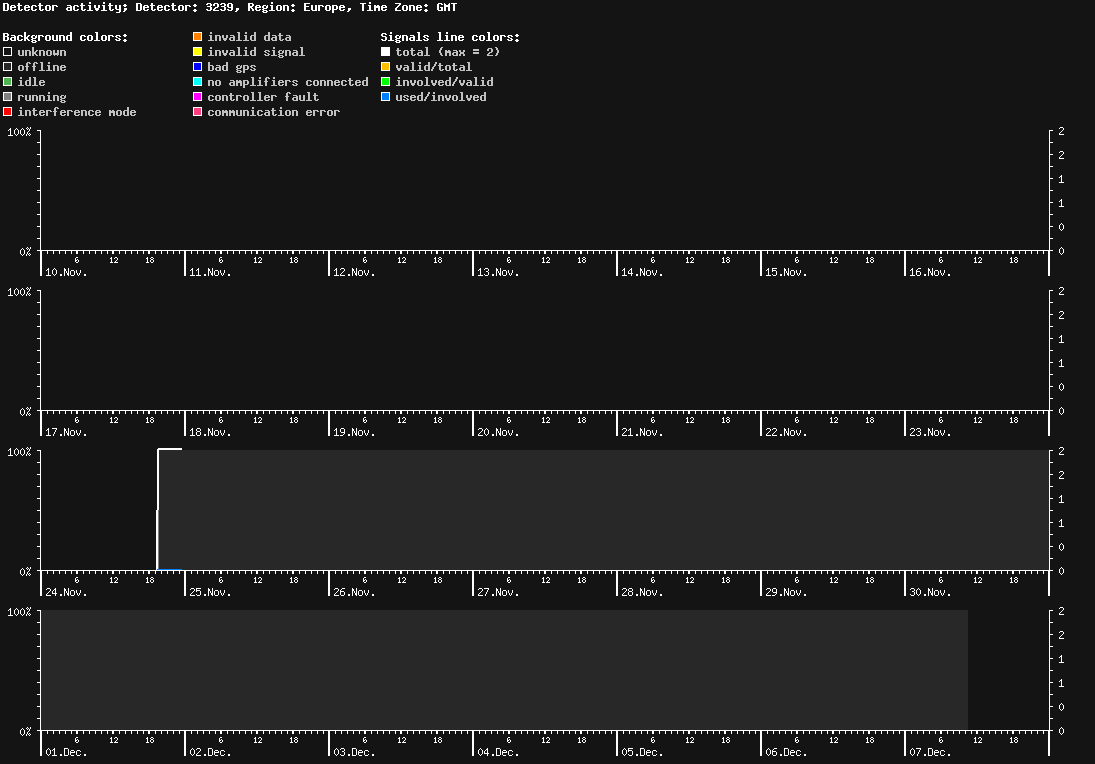Expand the 'total (max = 2)' signal line entry
Viewport: 1095px width, 764px height.
(x=384, y=52)
